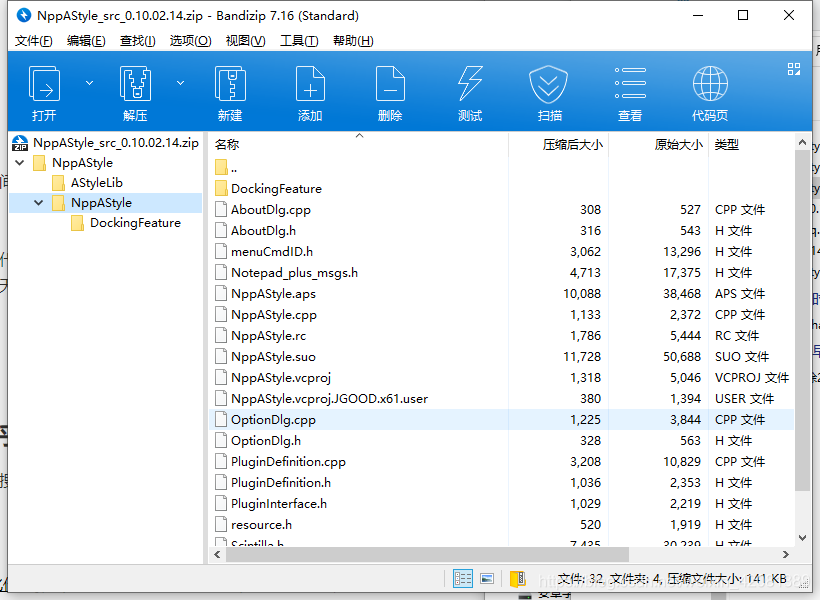Open the 视图(V) menu
Screen dimensions: 820x600
pos(245,41)
